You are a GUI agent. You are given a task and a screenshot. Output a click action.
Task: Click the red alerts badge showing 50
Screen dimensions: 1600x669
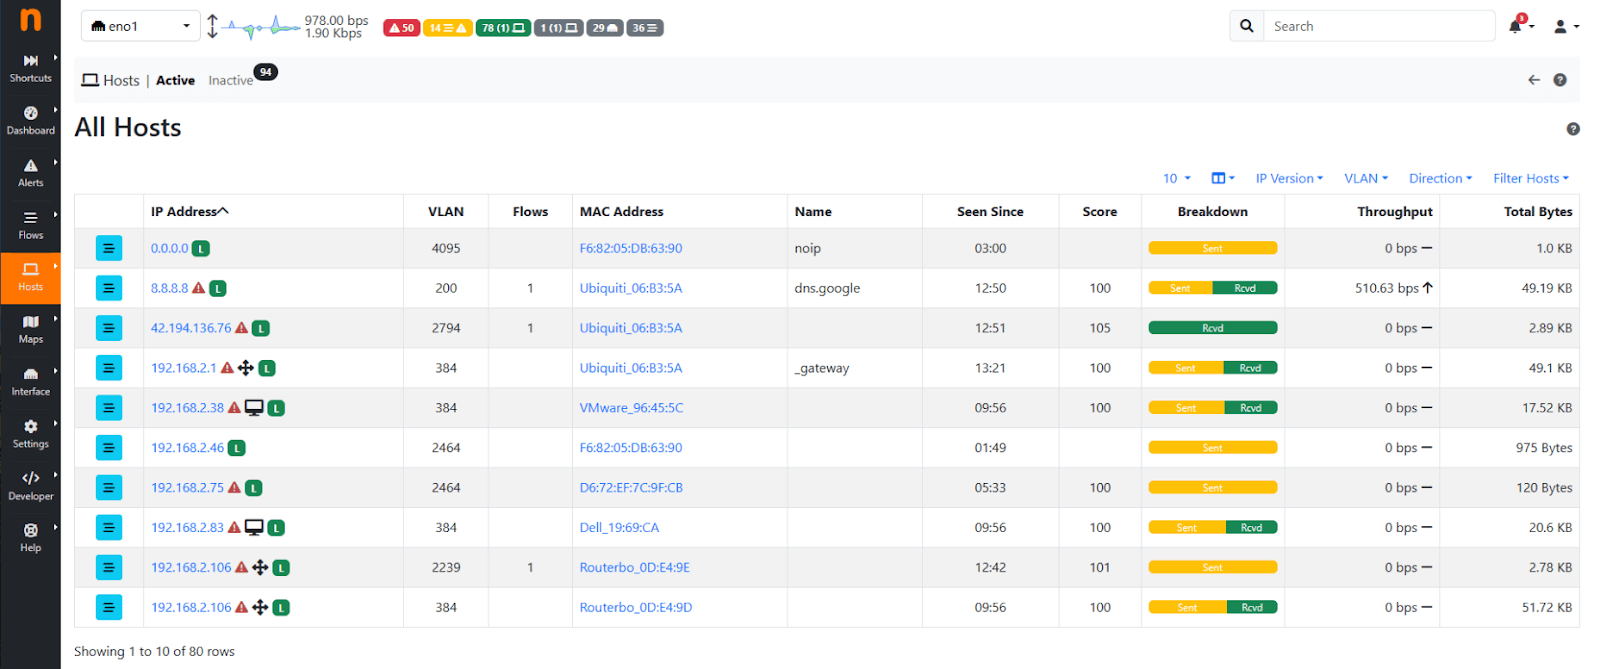click(401, 28)
